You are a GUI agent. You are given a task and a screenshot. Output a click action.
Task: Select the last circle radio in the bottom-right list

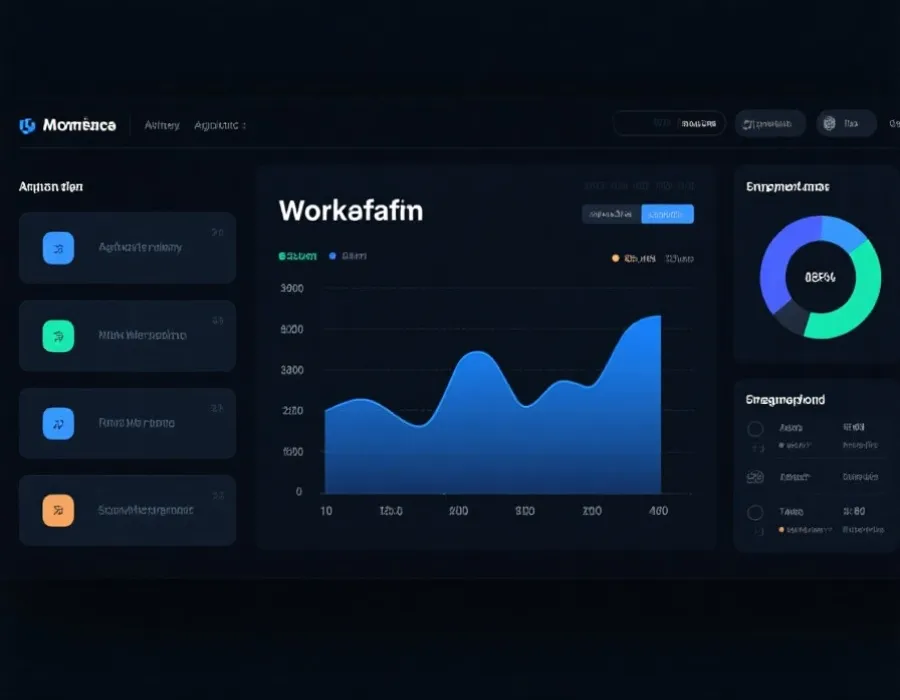click(x=755, y=513)
